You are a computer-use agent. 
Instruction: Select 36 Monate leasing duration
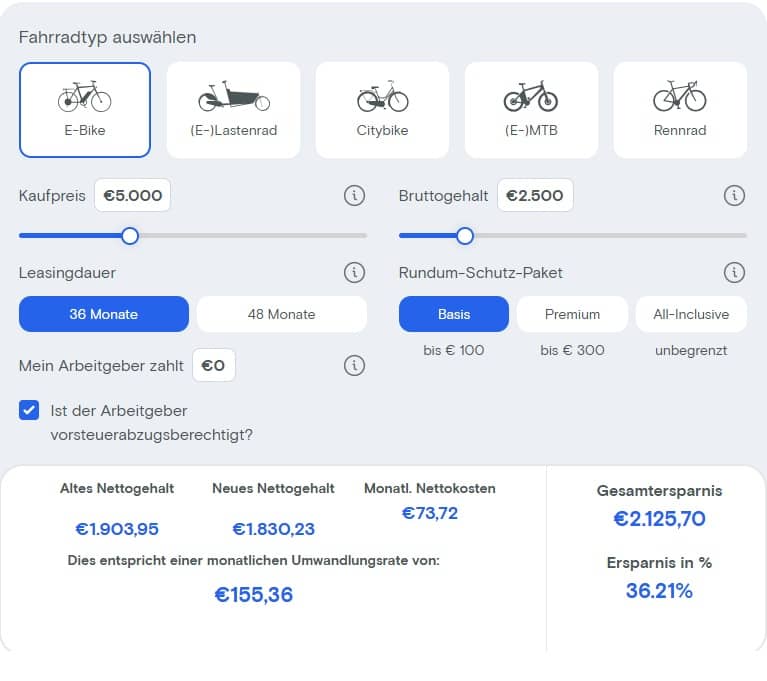pyautogui.click(x=104, y=314)
